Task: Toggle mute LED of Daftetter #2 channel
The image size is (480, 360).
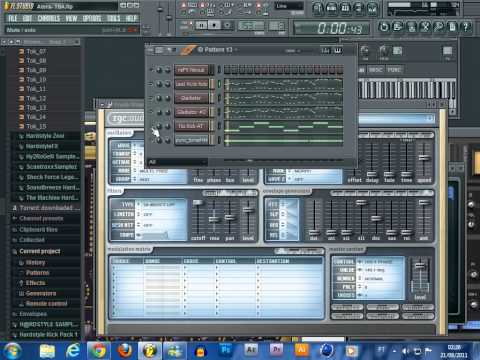Action: click(152, 112)
